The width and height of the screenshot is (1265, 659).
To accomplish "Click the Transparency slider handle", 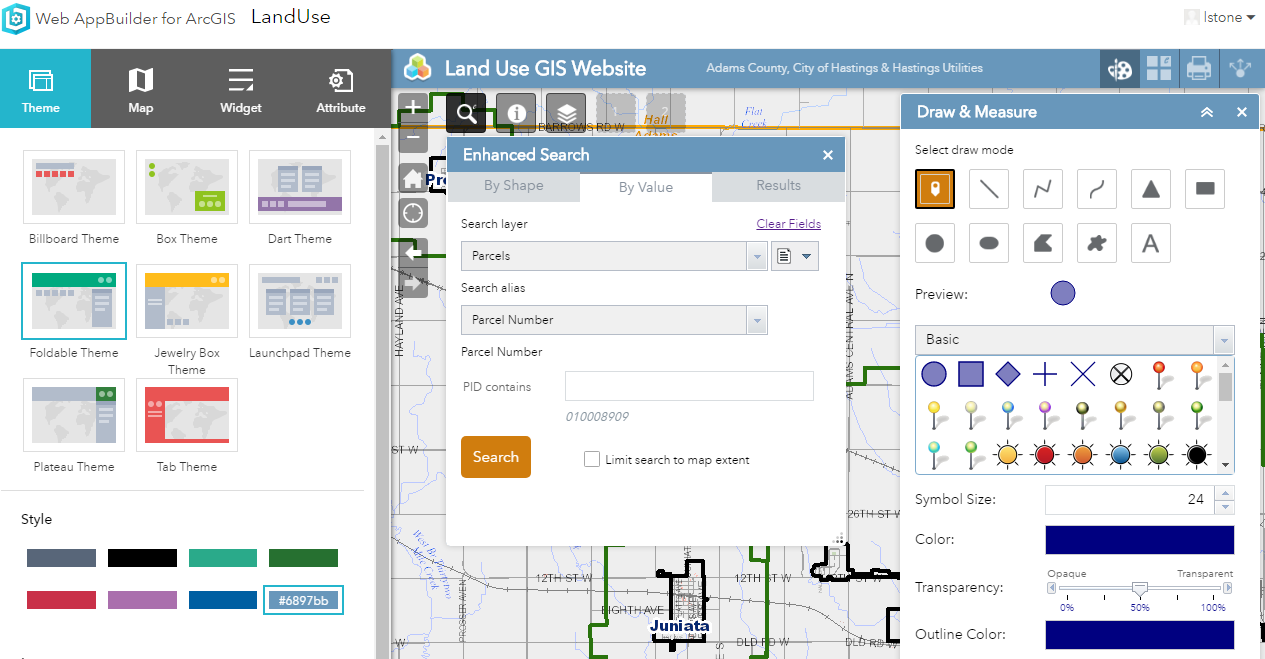I will 1139,589.
